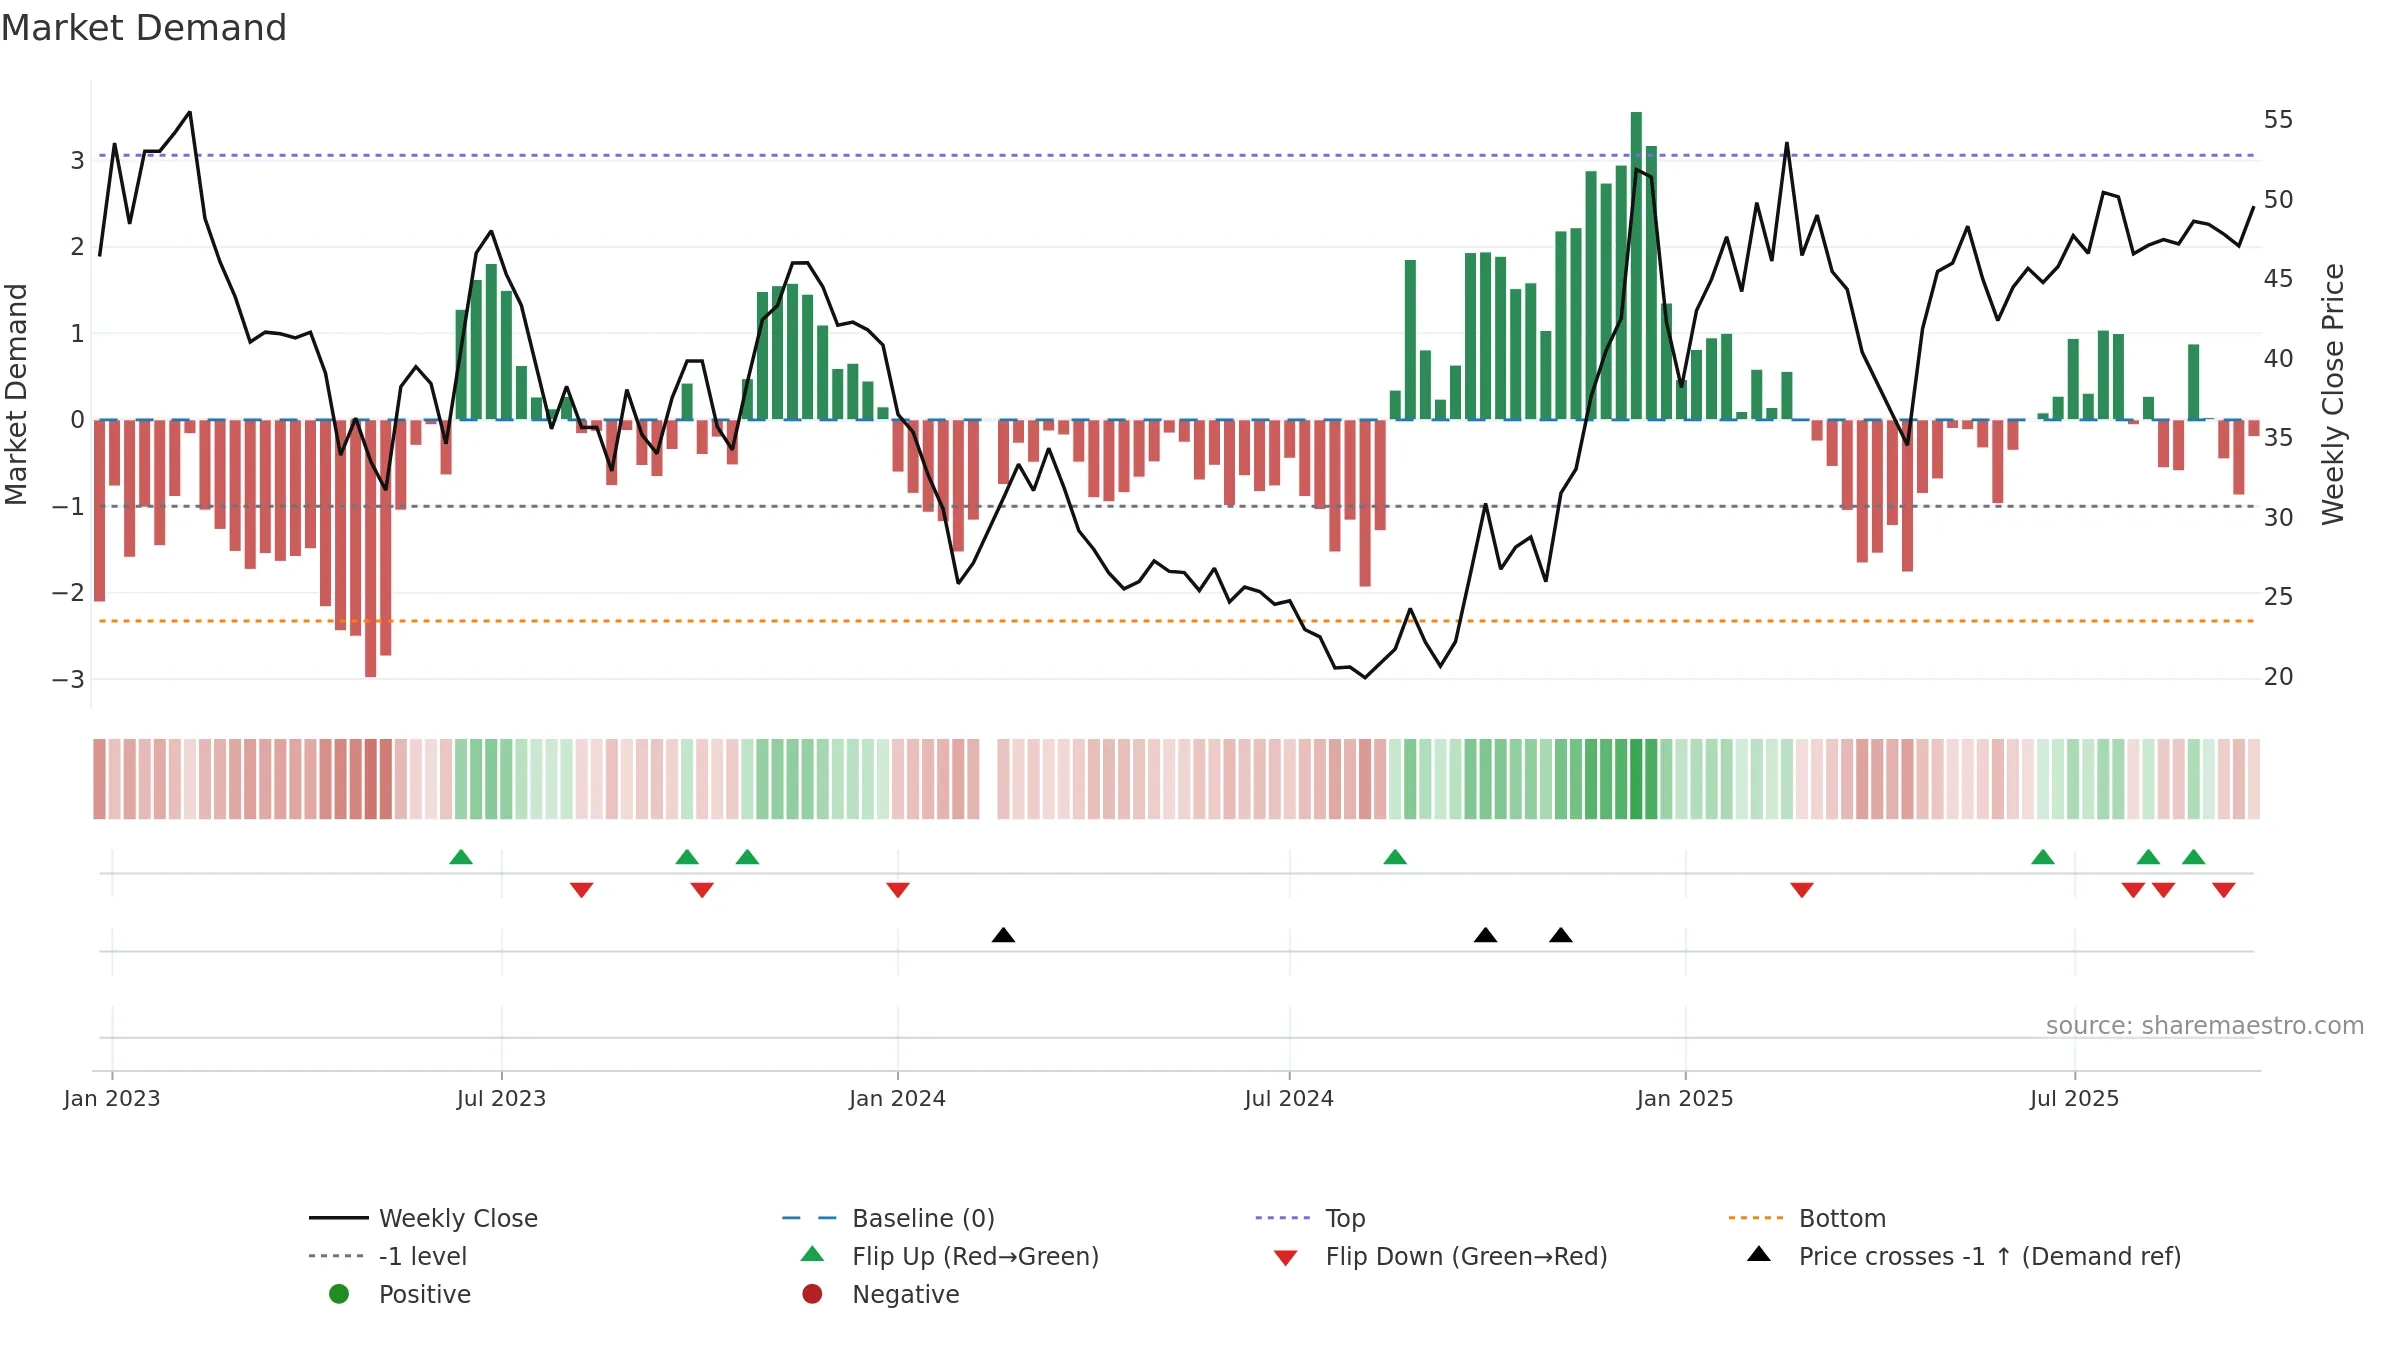Click the Baseline (0) legend dash
The height and width of the screenshot is (1350, 2400).
(810, 1218)
